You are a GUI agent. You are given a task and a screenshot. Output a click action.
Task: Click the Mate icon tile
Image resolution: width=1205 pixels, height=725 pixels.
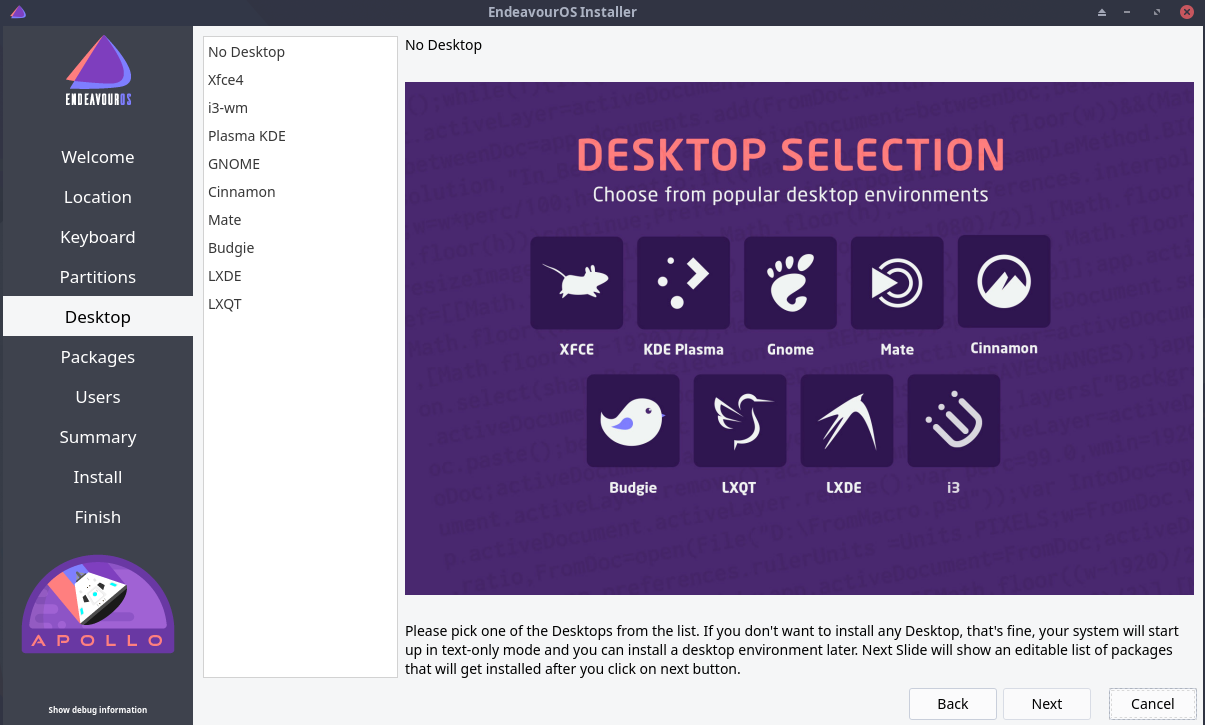[897, 282]
